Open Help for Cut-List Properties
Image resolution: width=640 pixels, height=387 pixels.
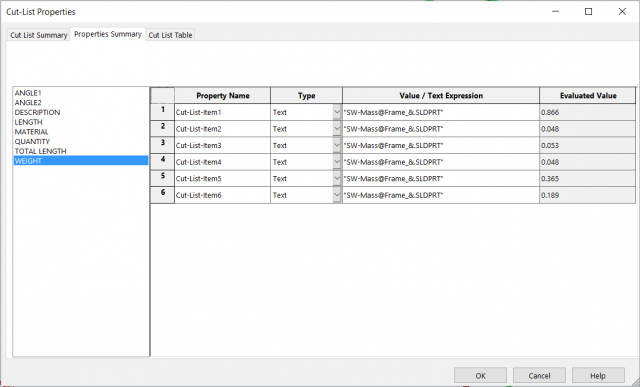click(598, 376)
